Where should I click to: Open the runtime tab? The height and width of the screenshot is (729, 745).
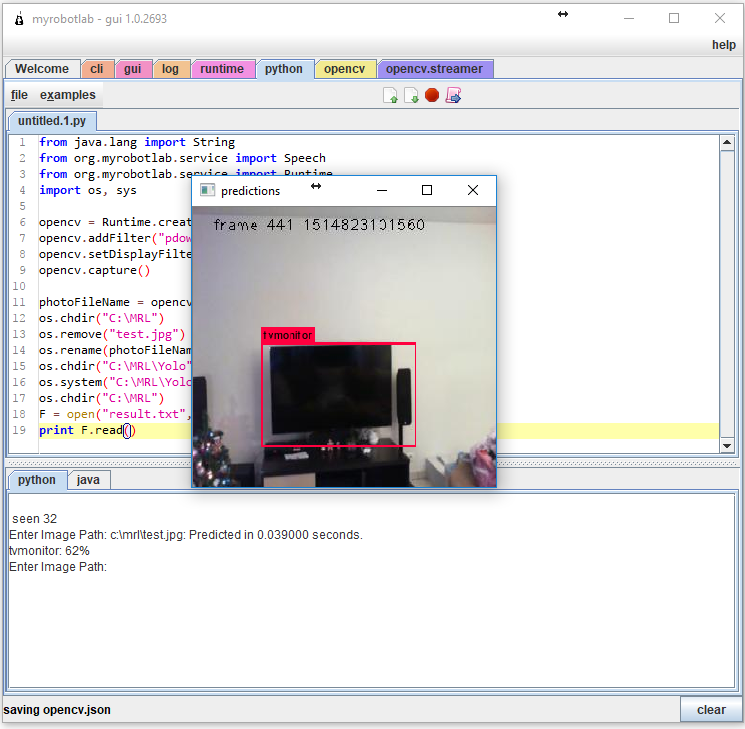click(222, 69)
